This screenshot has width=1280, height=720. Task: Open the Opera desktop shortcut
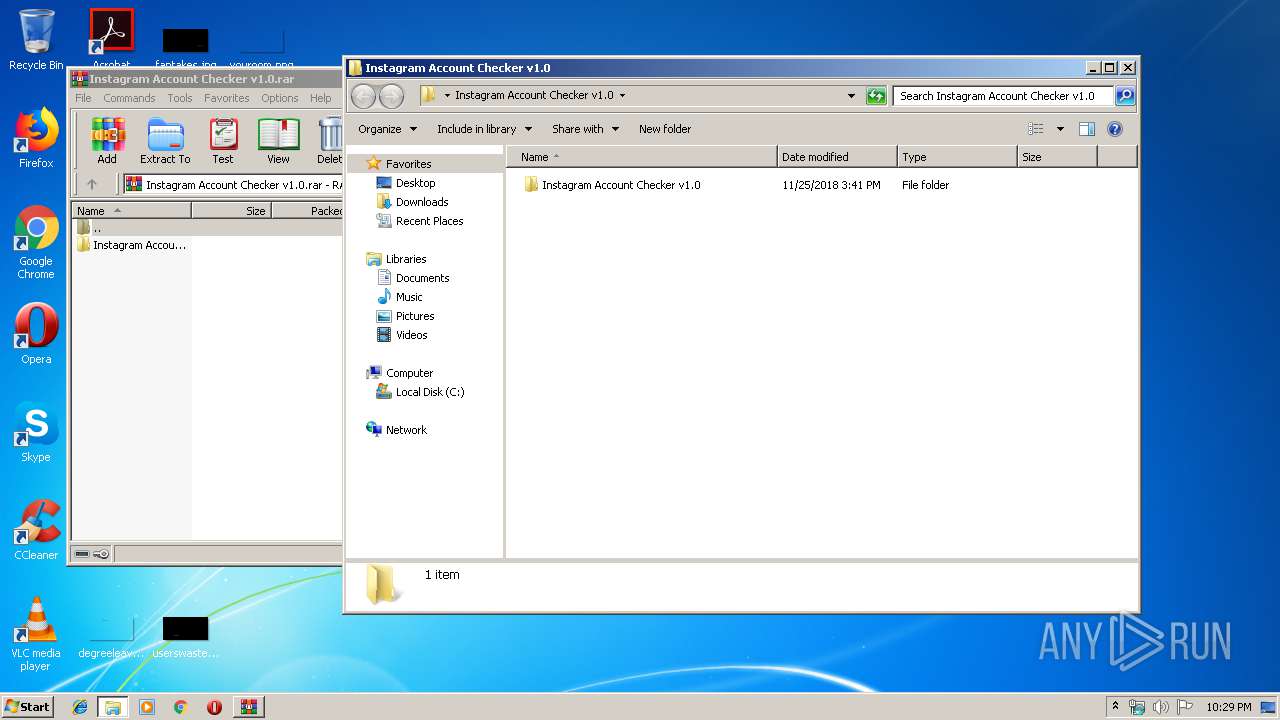pyautogui.click(x=36, y=334)
